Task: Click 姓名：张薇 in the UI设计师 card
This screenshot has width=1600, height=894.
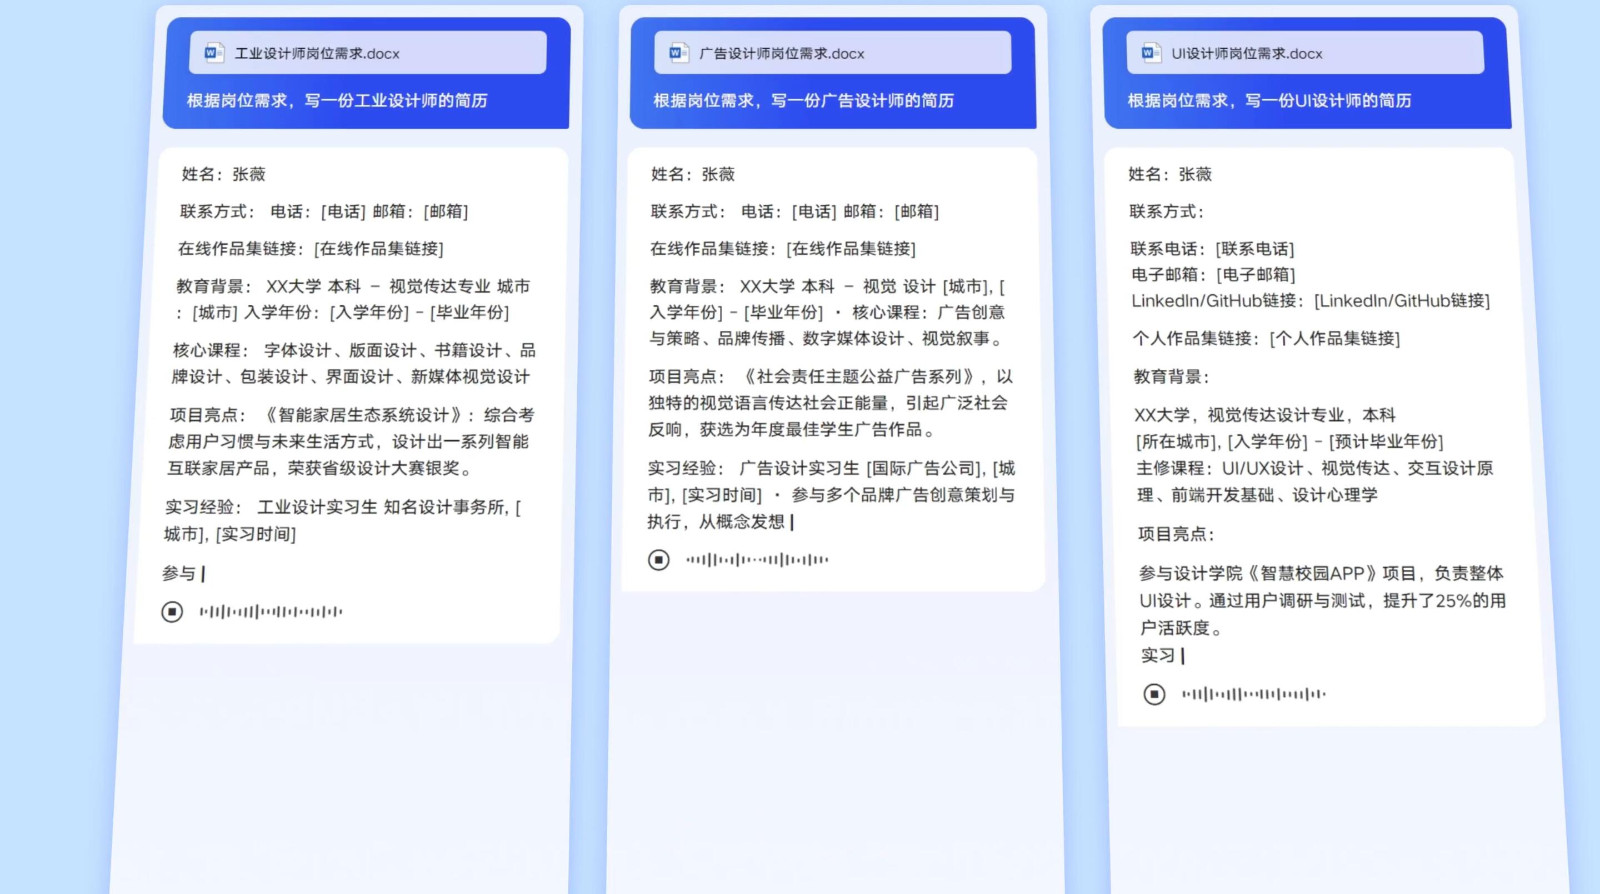Action: pos(1170,174)
